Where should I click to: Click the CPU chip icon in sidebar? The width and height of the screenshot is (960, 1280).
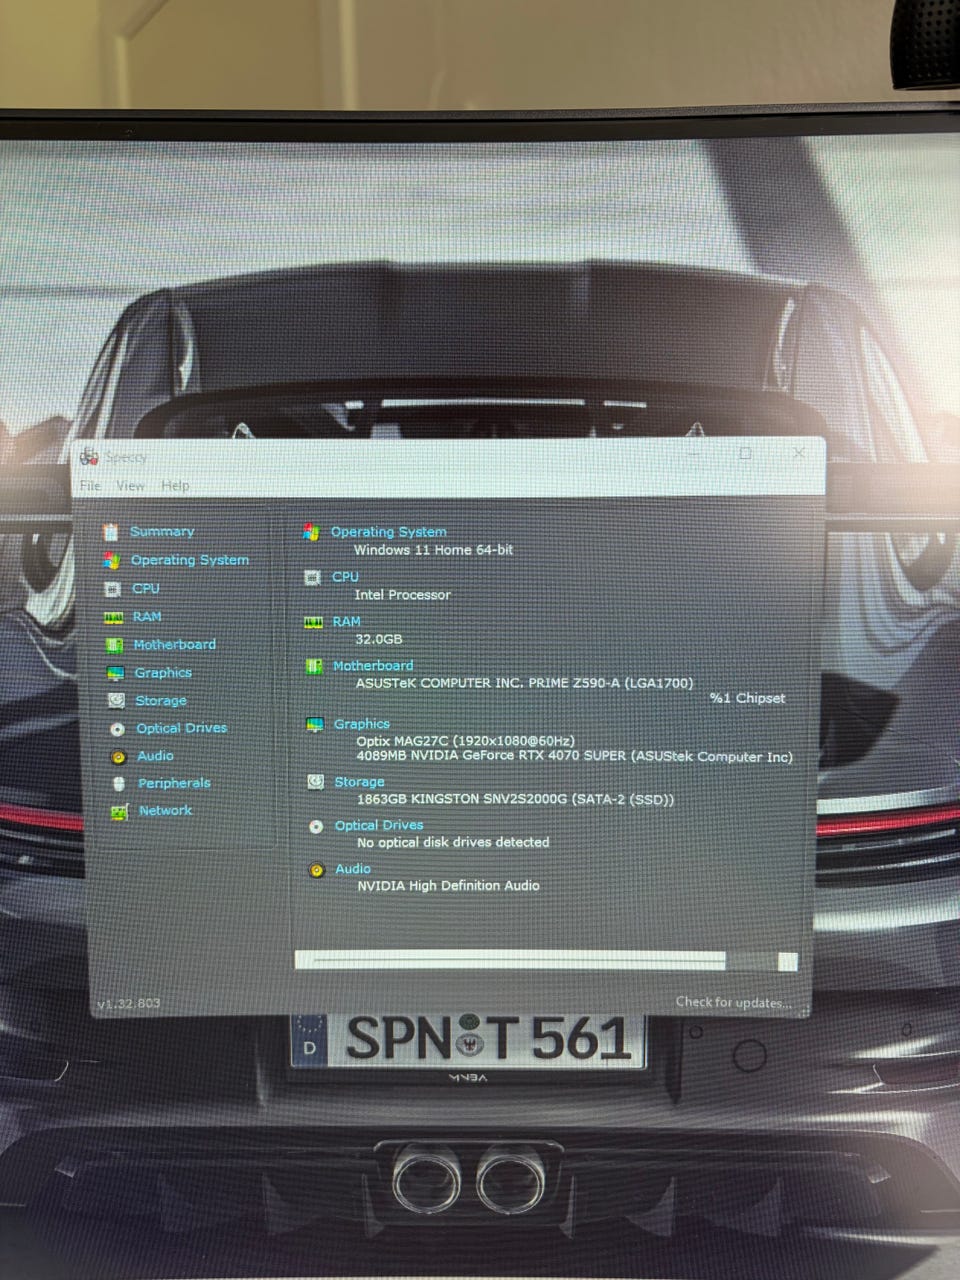(113, 589)
